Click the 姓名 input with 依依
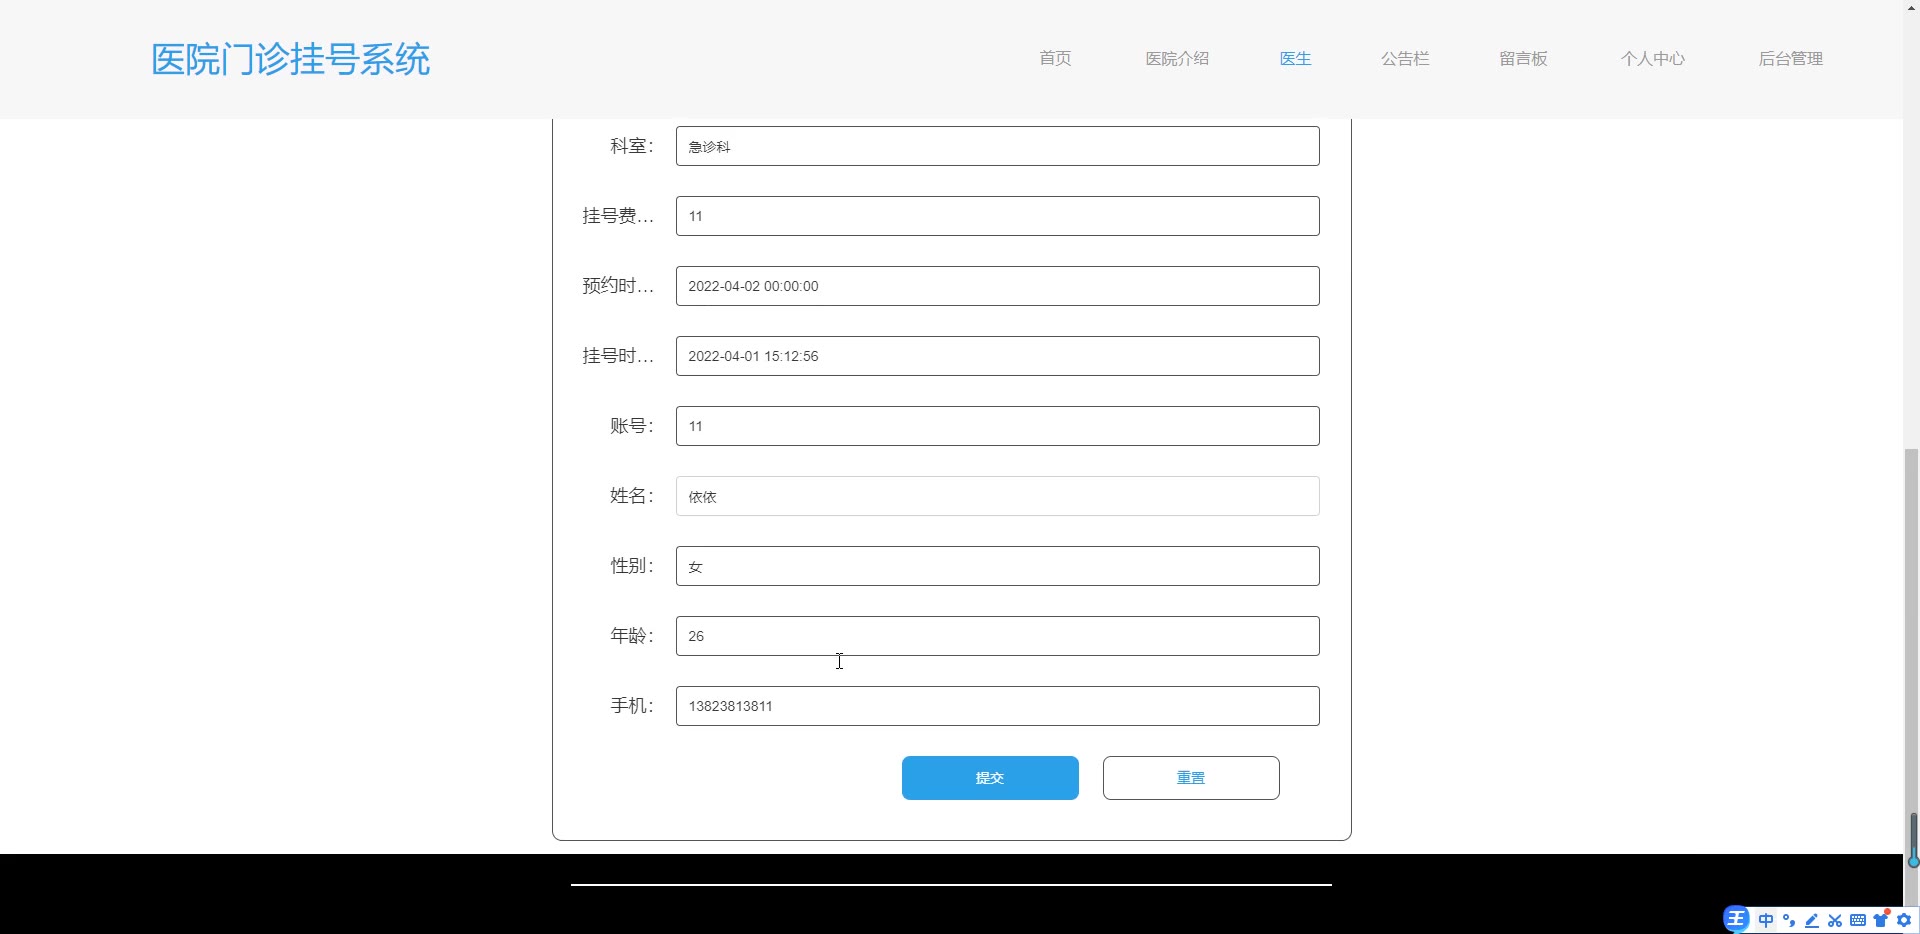Image resolution: width=1920 pixels, height=934 pixels. coord(998,496)
